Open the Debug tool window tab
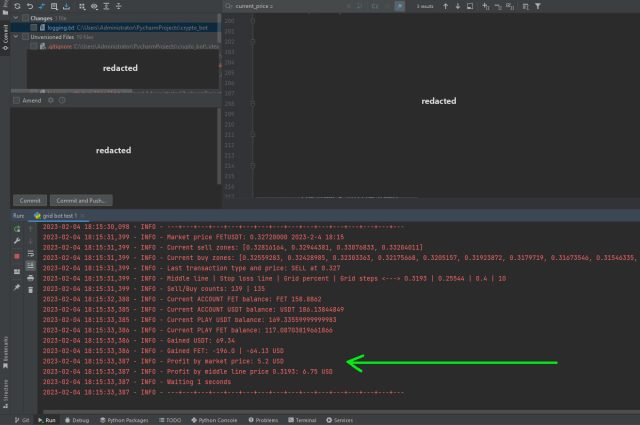The width and height of the screenshot is (640, 425). [77, 420]
